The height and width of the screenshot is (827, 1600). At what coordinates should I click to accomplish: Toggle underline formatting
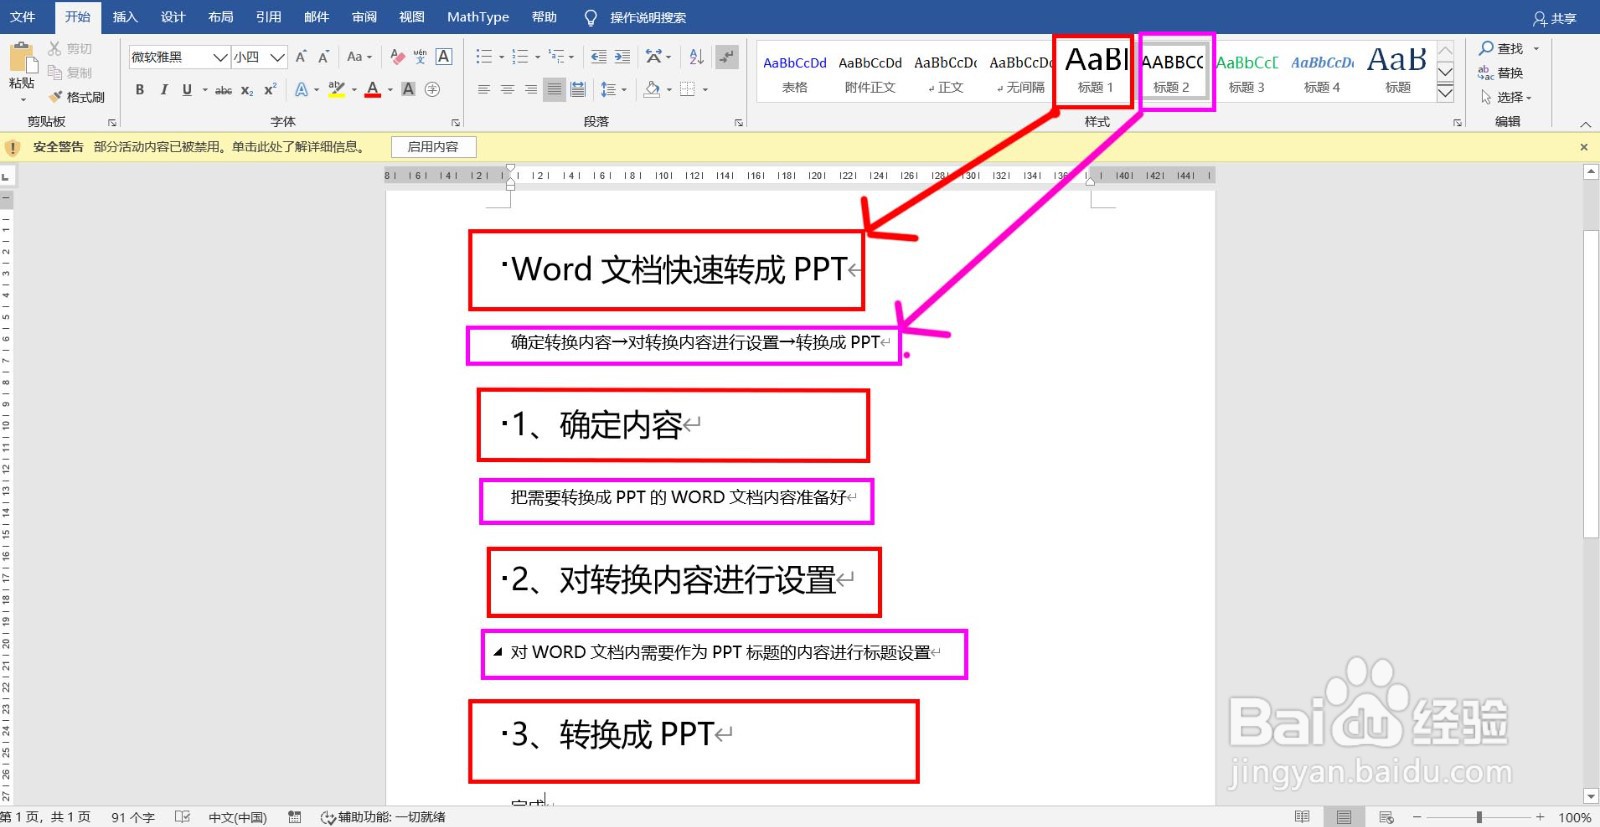coord(187,90)
